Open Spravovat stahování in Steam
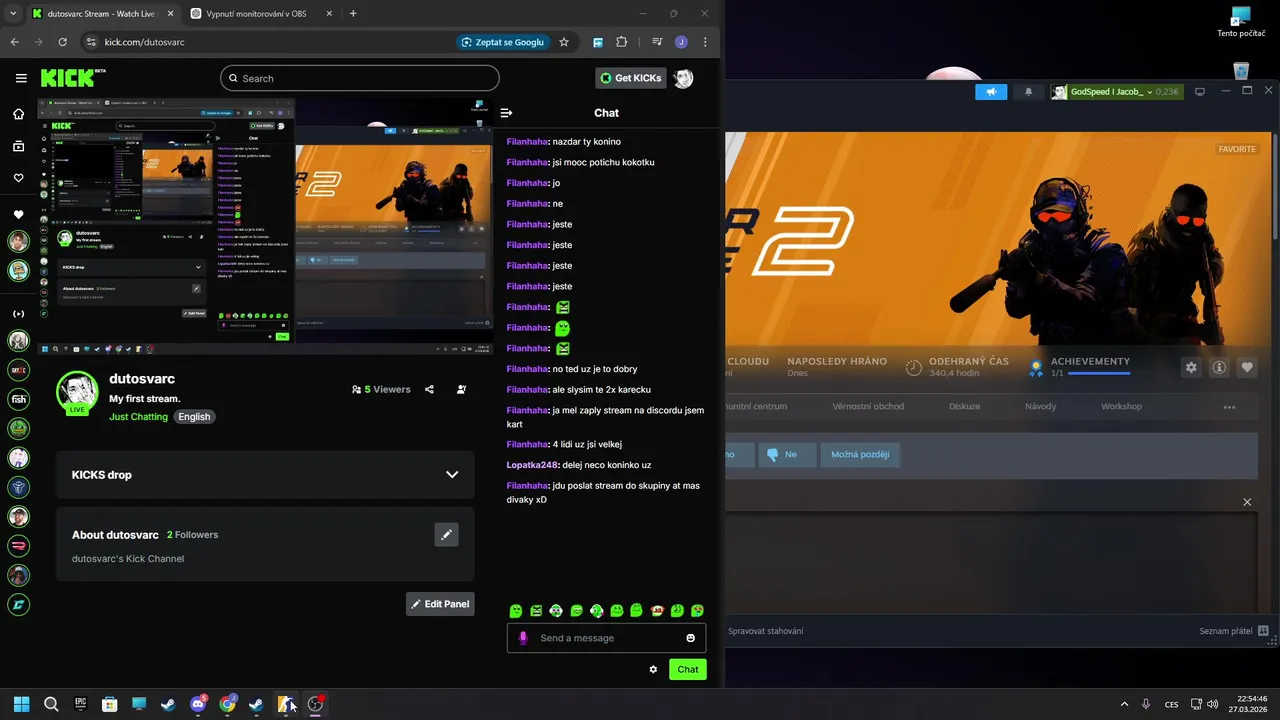 (x=766, y=631)
